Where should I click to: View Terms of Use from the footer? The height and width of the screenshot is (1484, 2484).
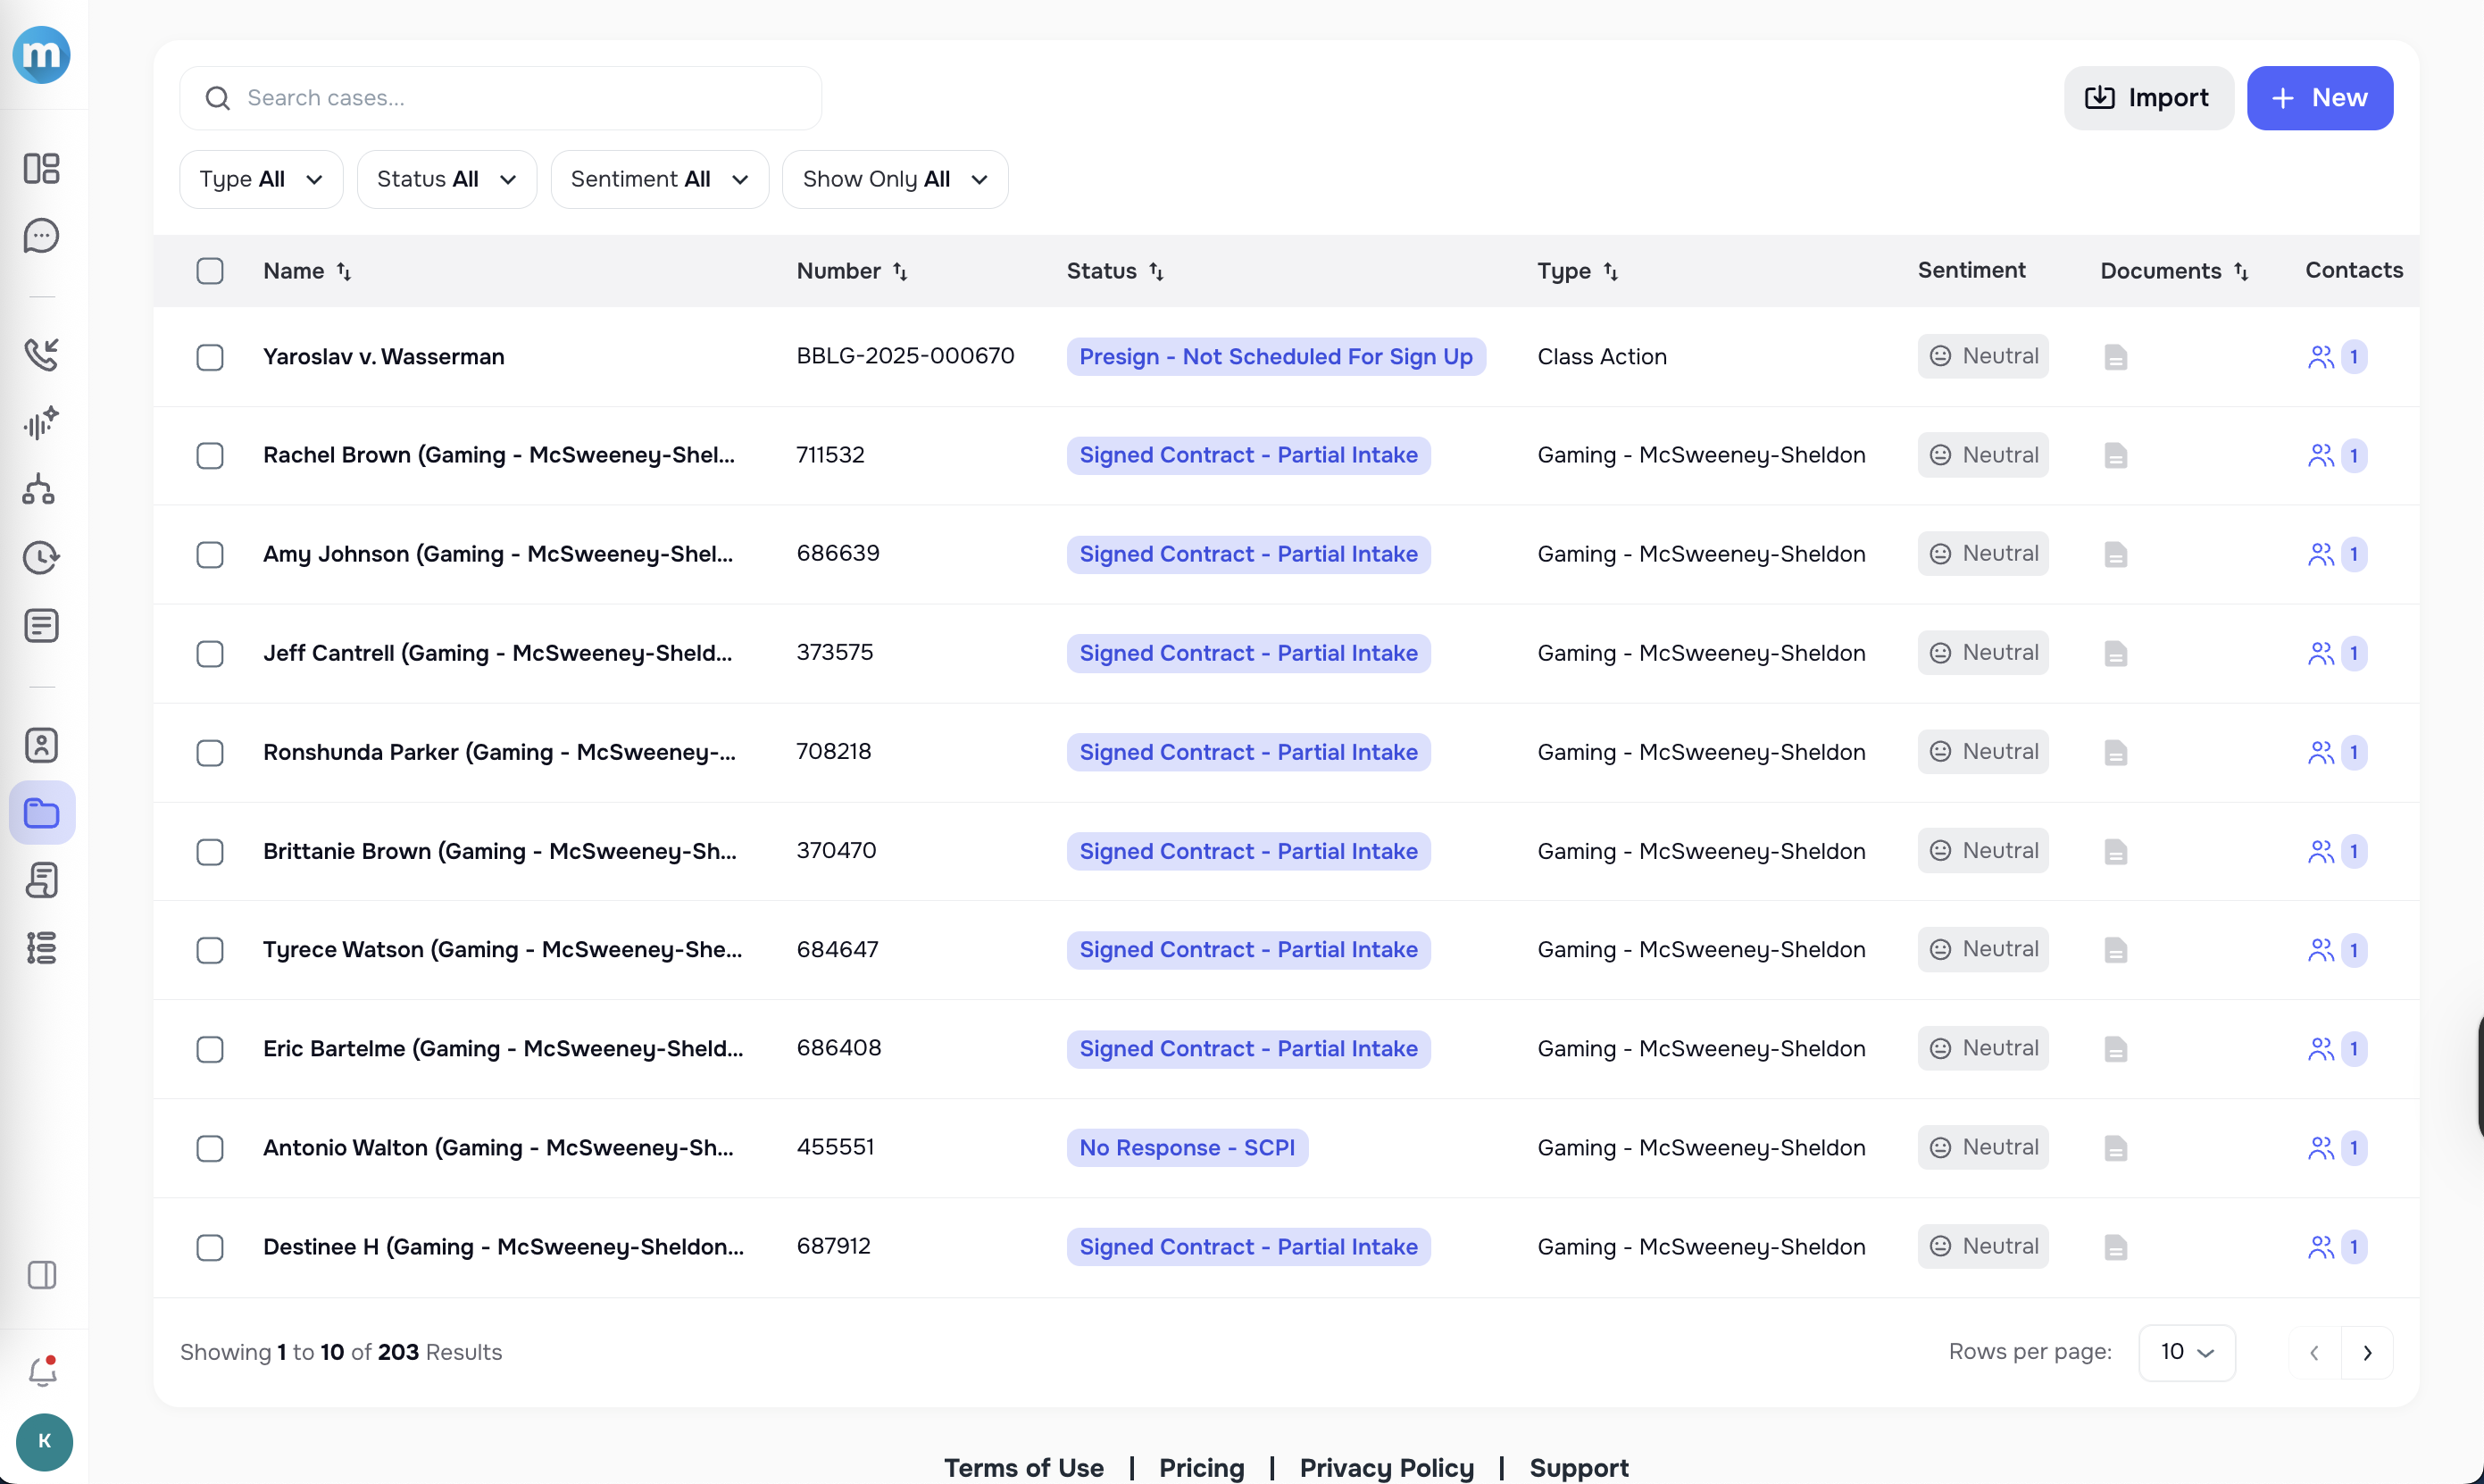(1023, 1467)
